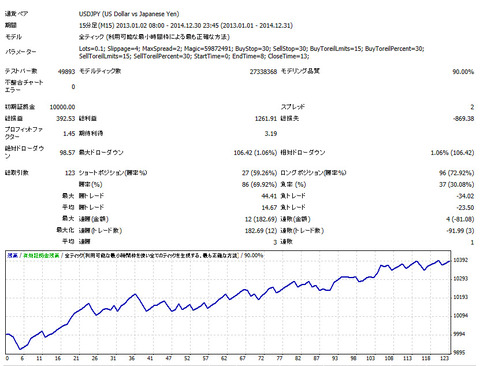Click the parameter line starting "Lots=0.1; Slippage=4"

pyautogui.click(x=251, y=49)
